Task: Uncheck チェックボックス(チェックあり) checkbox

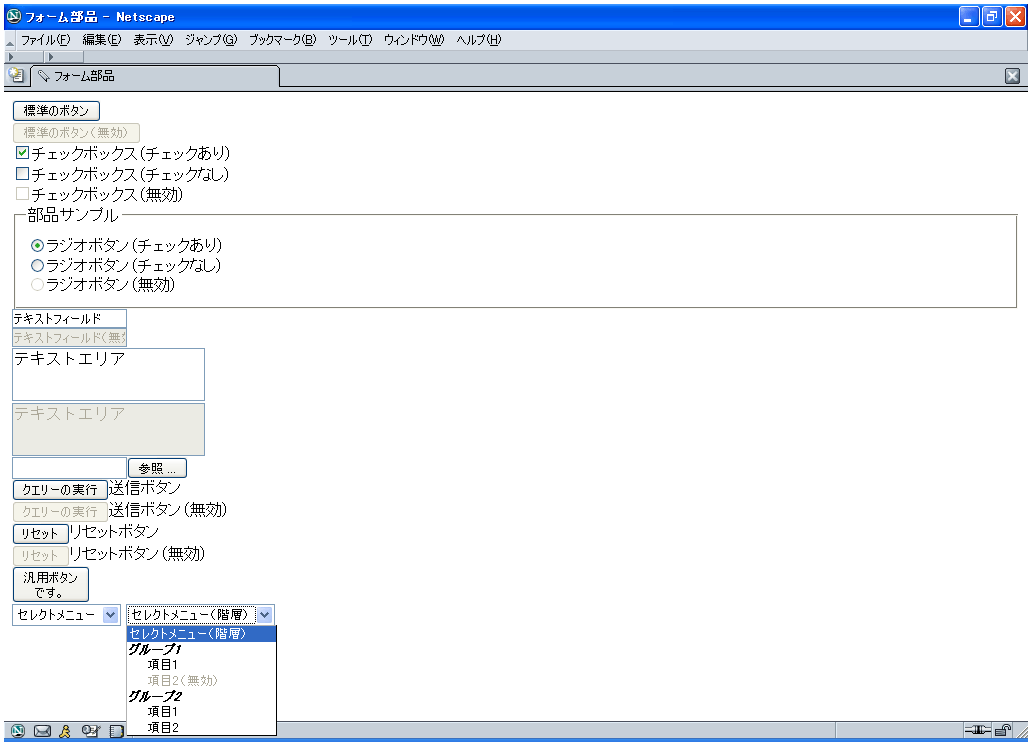Action: [22, 153]
